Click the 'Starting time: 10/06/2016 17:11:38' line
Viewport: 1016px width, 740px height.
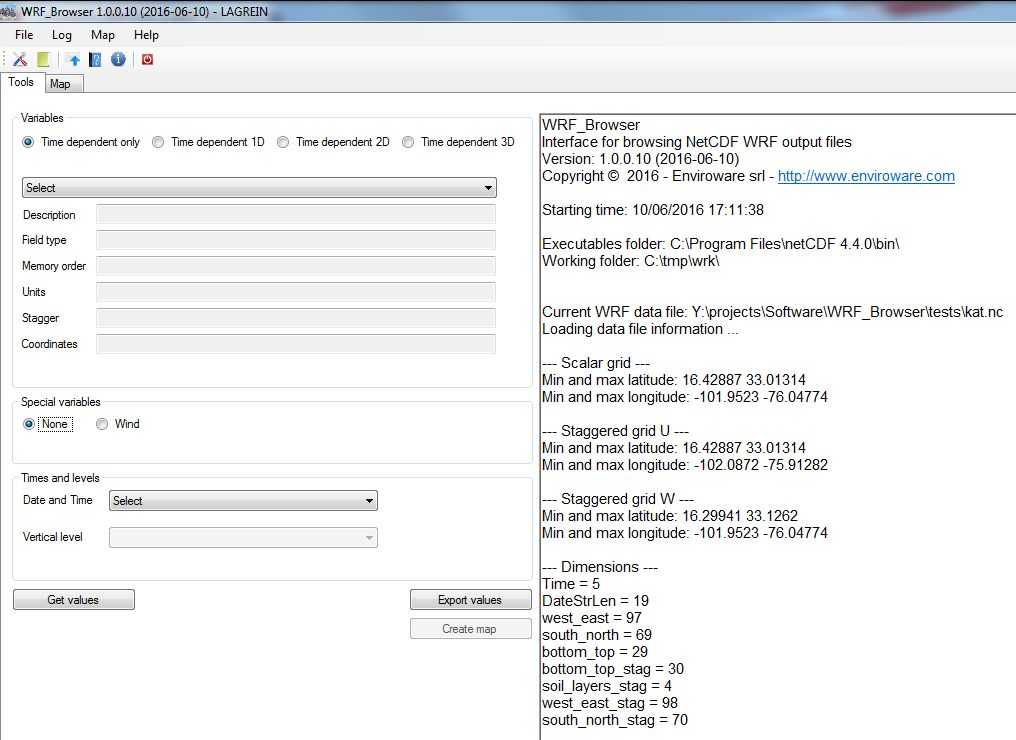point(652,210)
